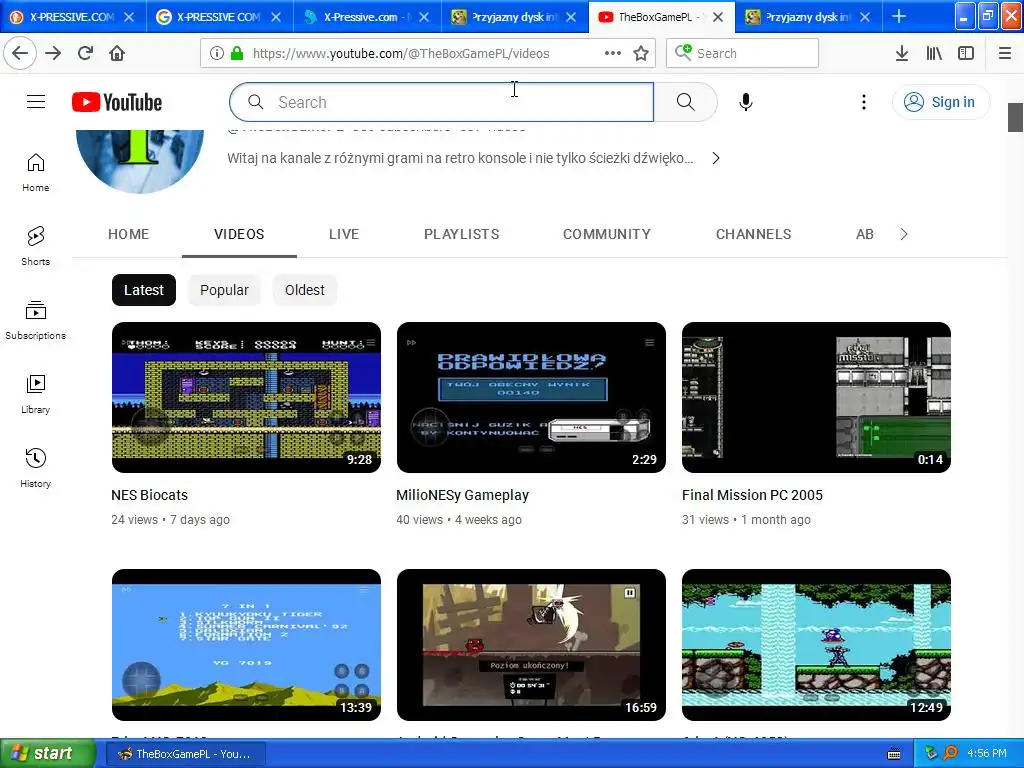Open the Firefox application menu
1024x768 pixels.
1005,54
